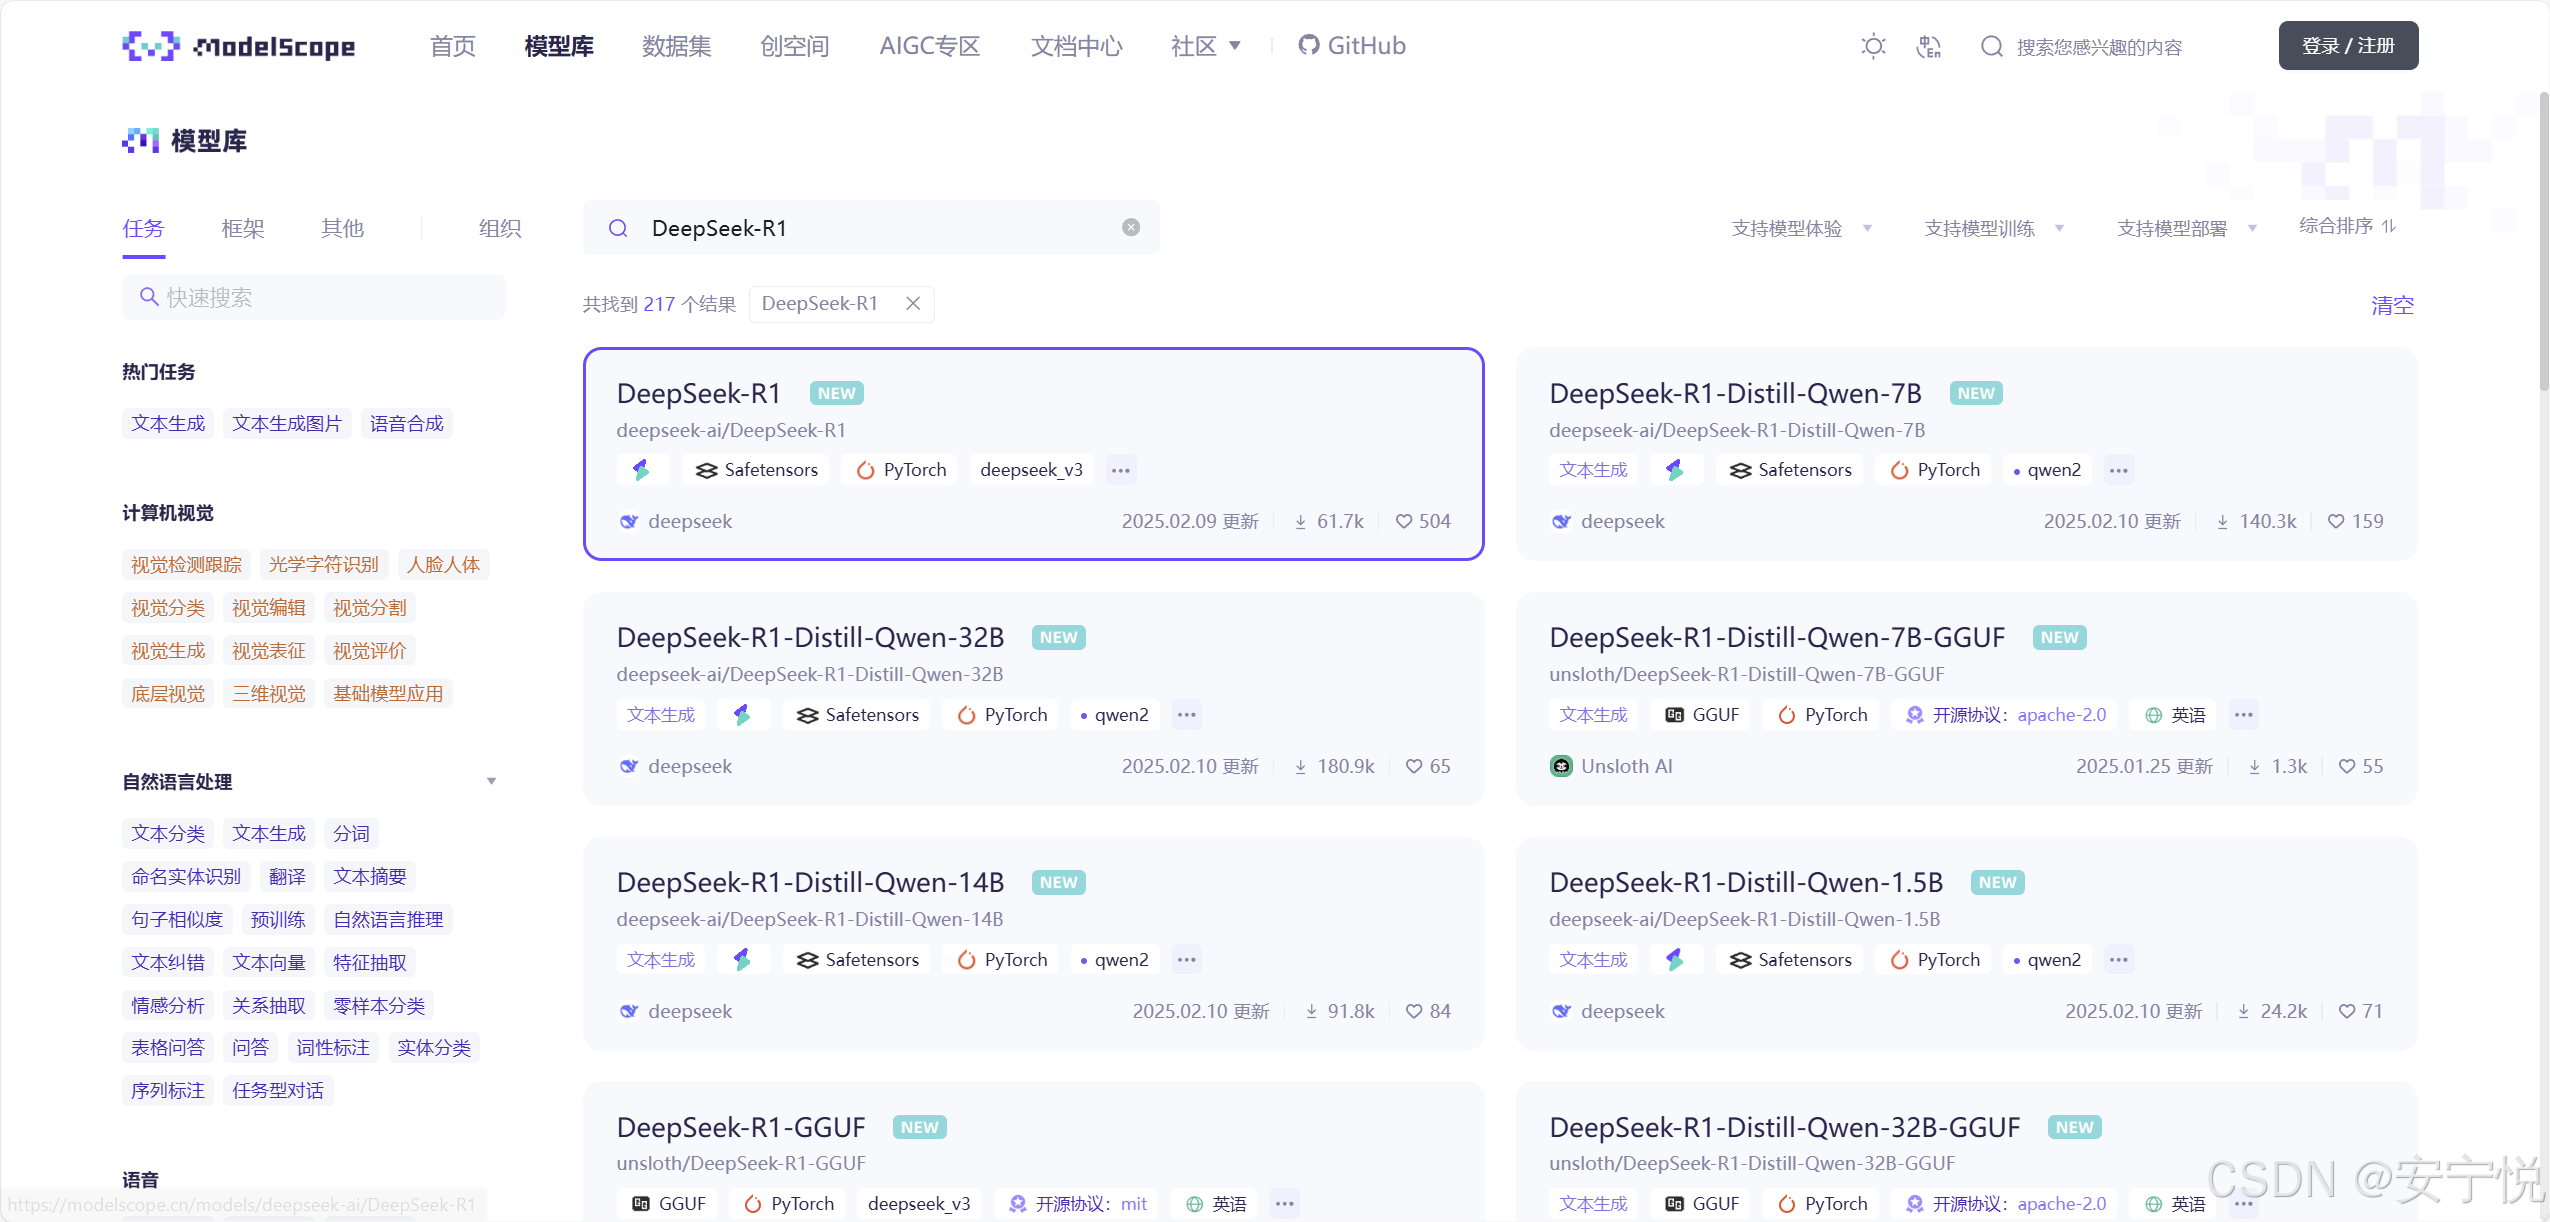
Task: Click the lightning icon tag on DeepSeek-R1-Distill-Qwen-32B
Action: click(742, 715)
